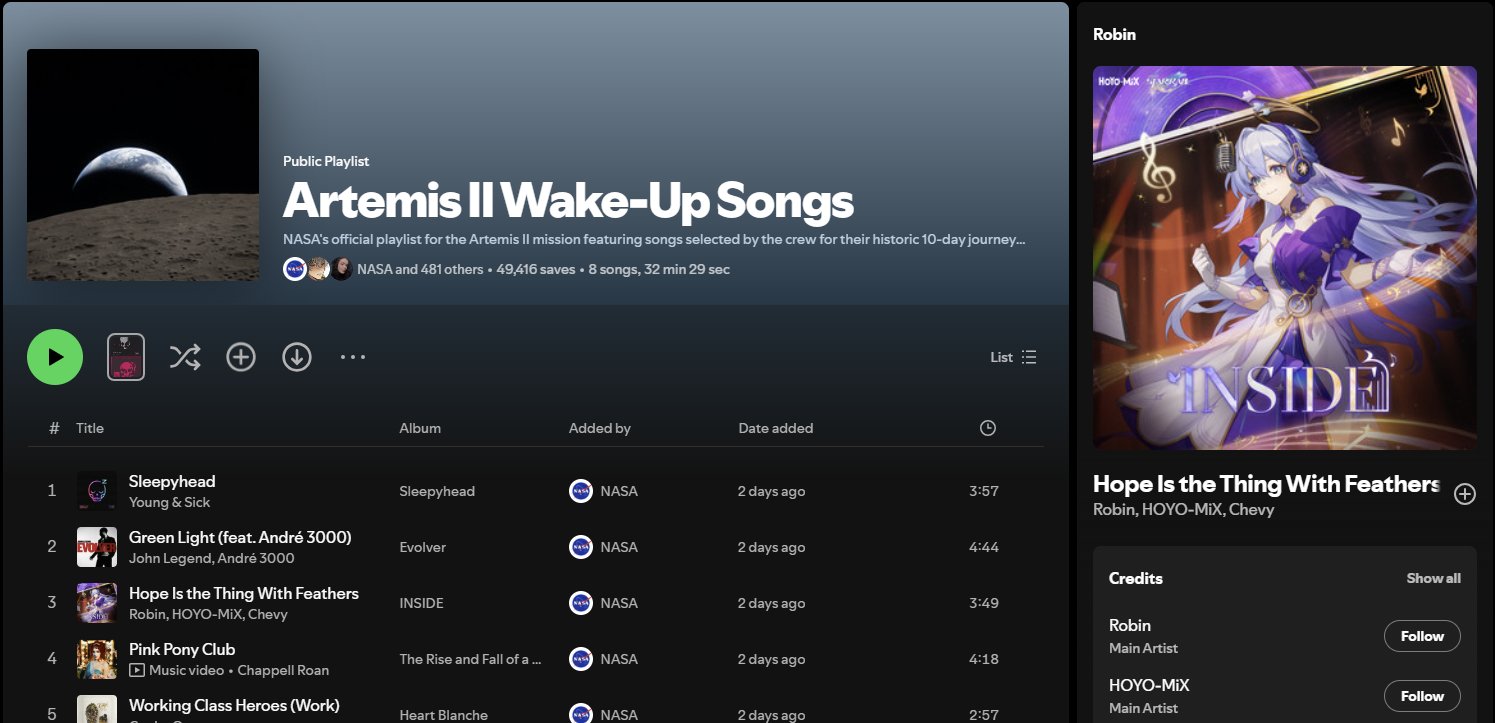Click the Music video icon under Pink Pony Club
1495x723 pixels.
coord(137,670)
